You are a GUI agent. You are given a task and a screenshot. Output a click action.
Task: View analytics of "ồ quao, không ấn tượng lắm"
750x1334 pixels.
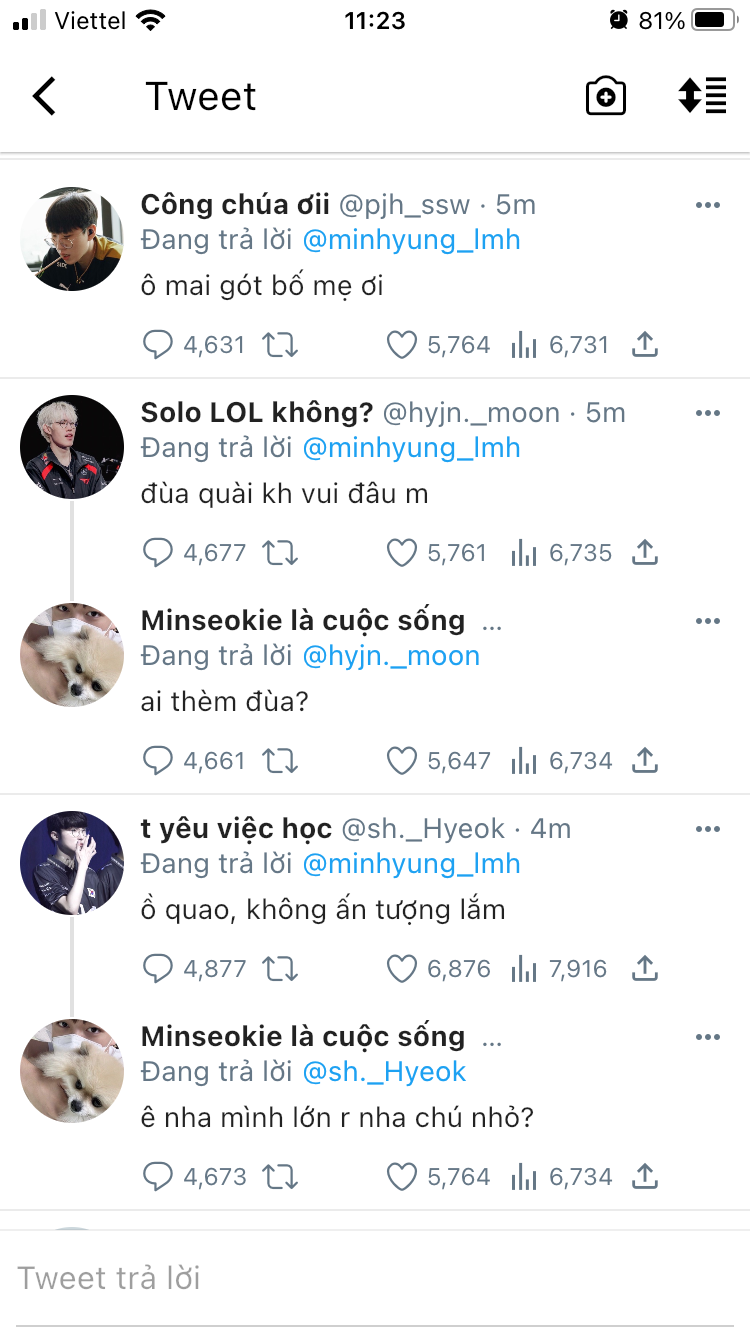(x=524, y=969)
